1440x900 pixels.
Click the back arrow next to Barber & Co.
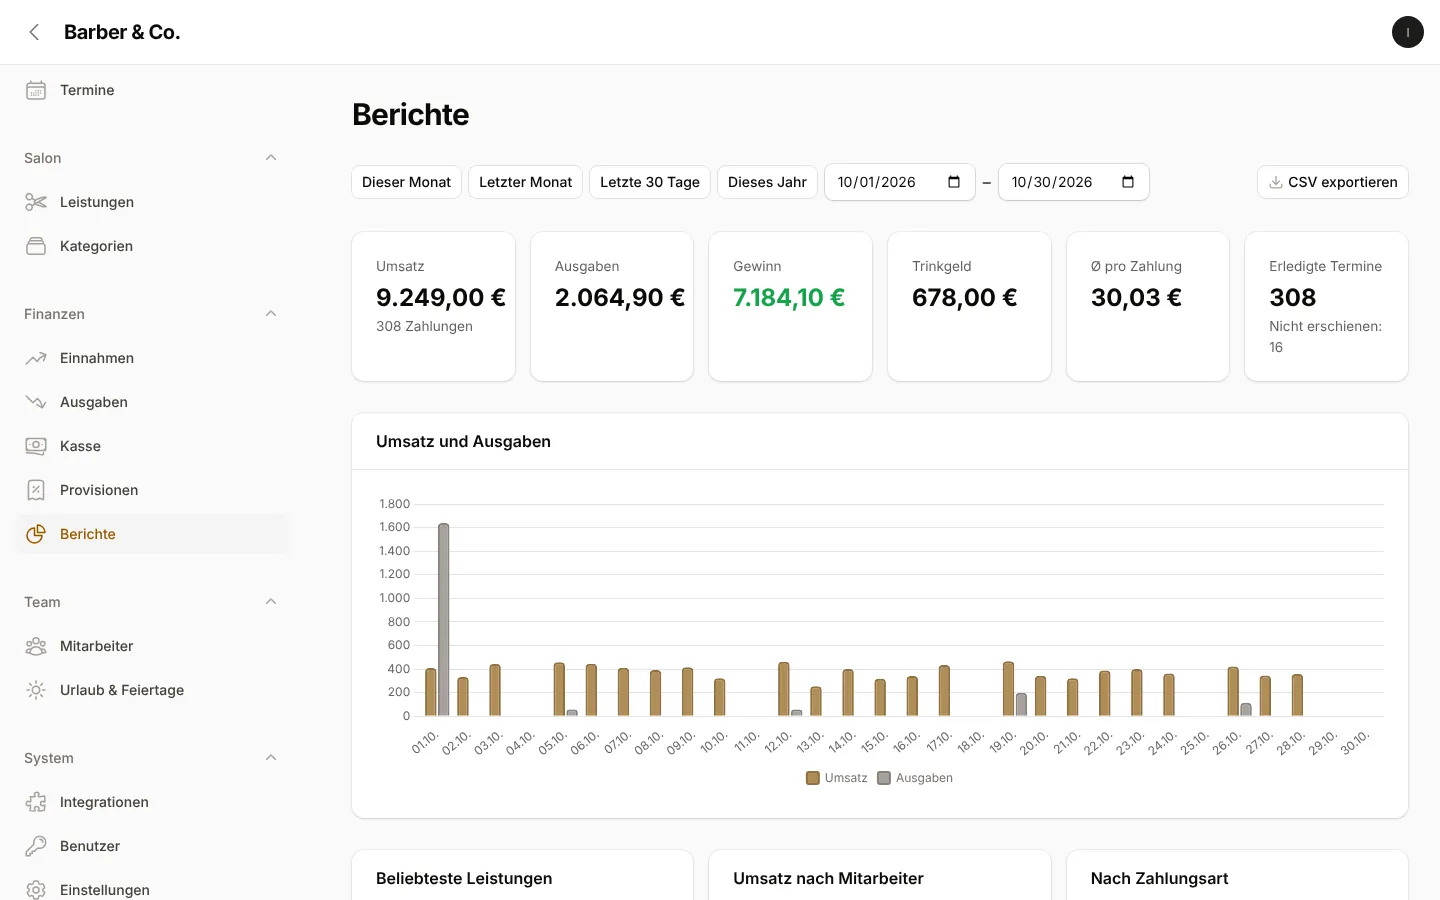[34, 32]
